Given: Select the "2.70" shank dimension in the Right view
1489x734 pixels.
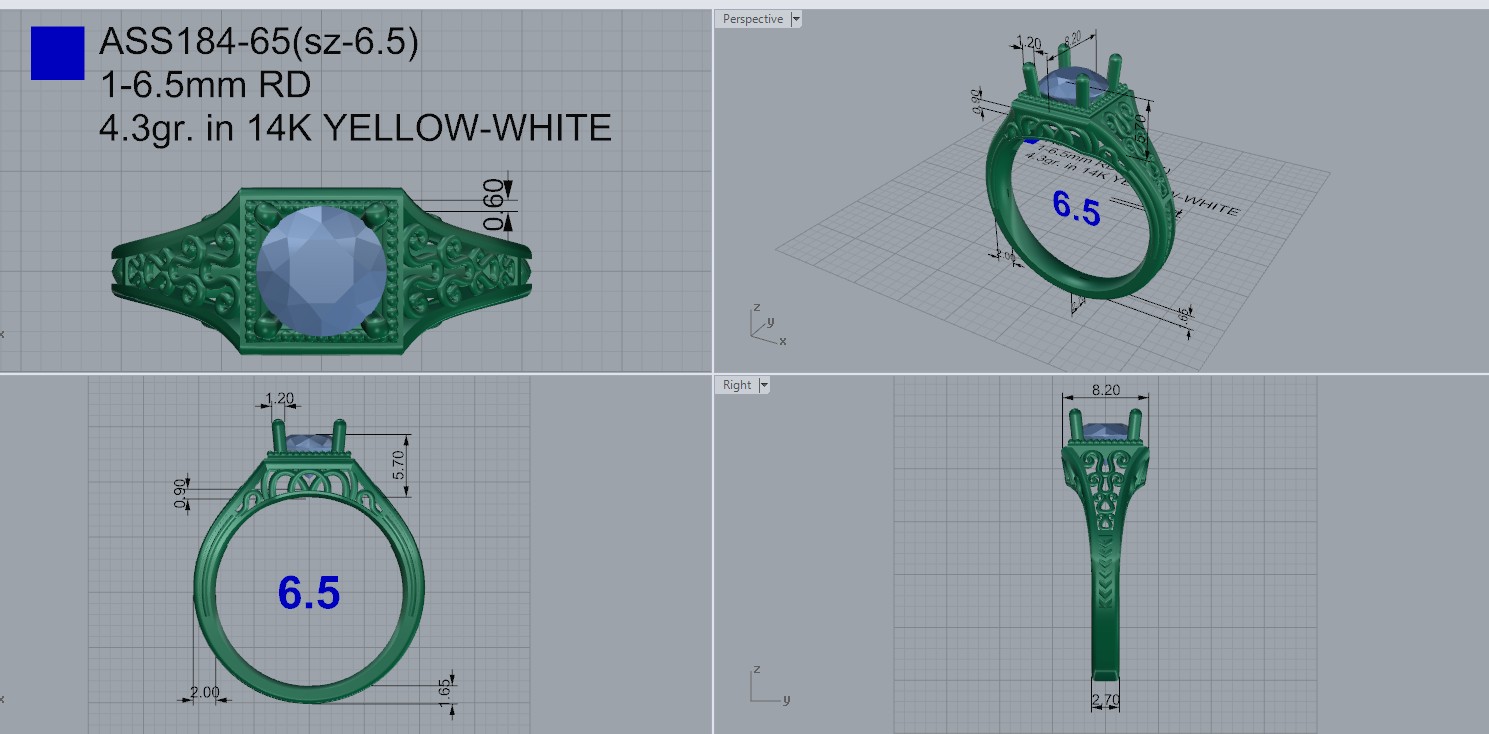Looking at the screenshot, I should (x=1105, y=699).
